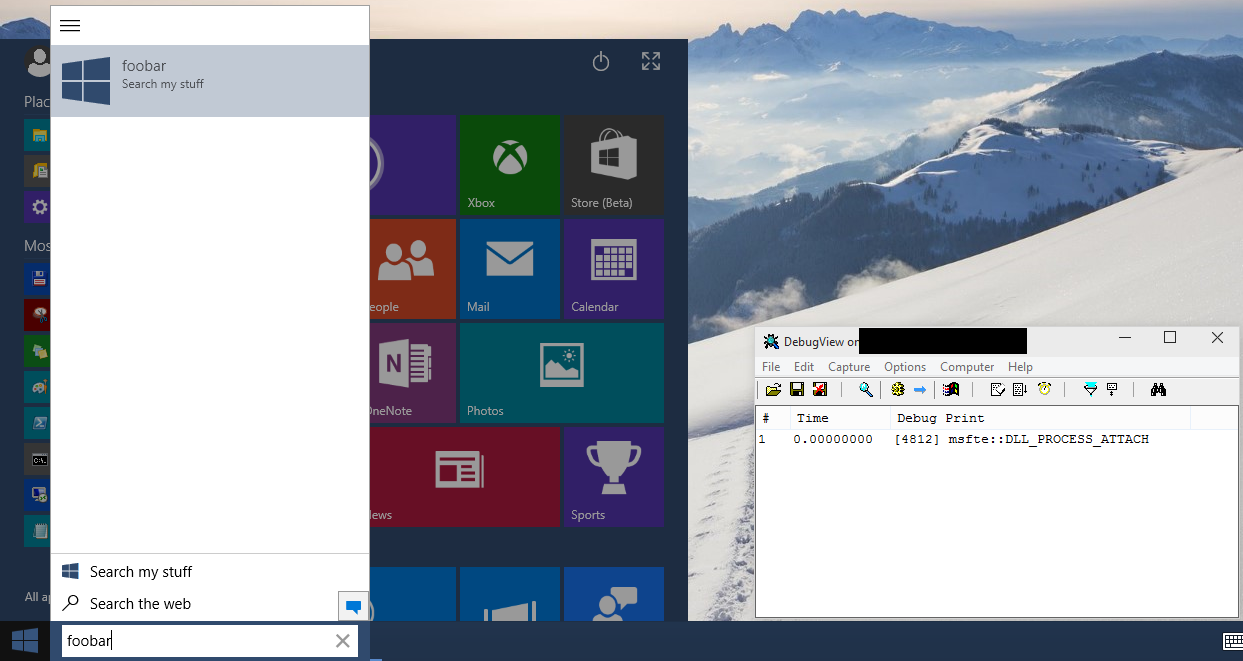Expand the hamburger menu in search panel
The width and height of the screenshot is (1243, 661).
pos(70,26)
